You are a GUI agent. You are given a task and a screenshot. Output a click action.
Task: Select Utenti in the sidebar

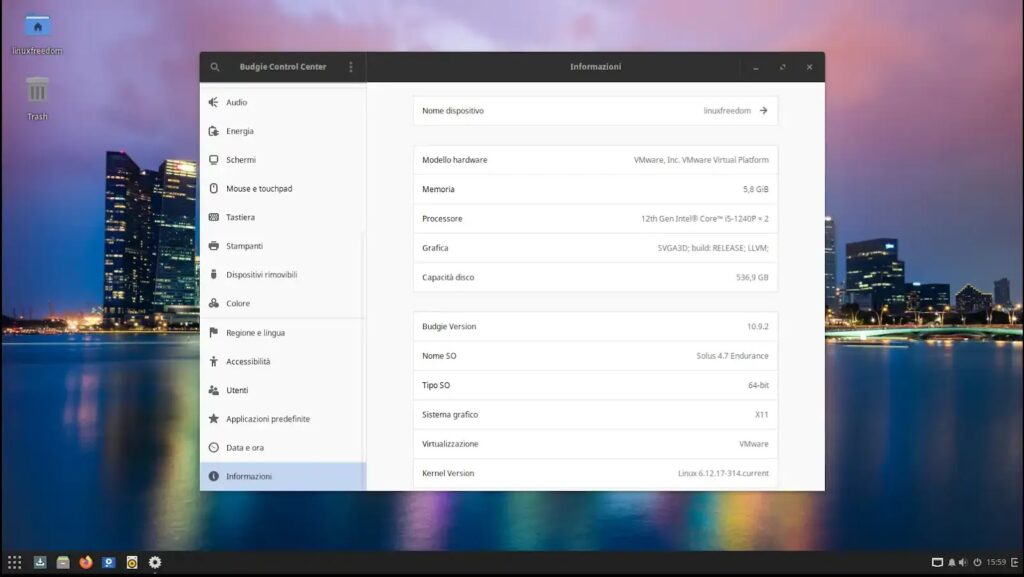240,390
